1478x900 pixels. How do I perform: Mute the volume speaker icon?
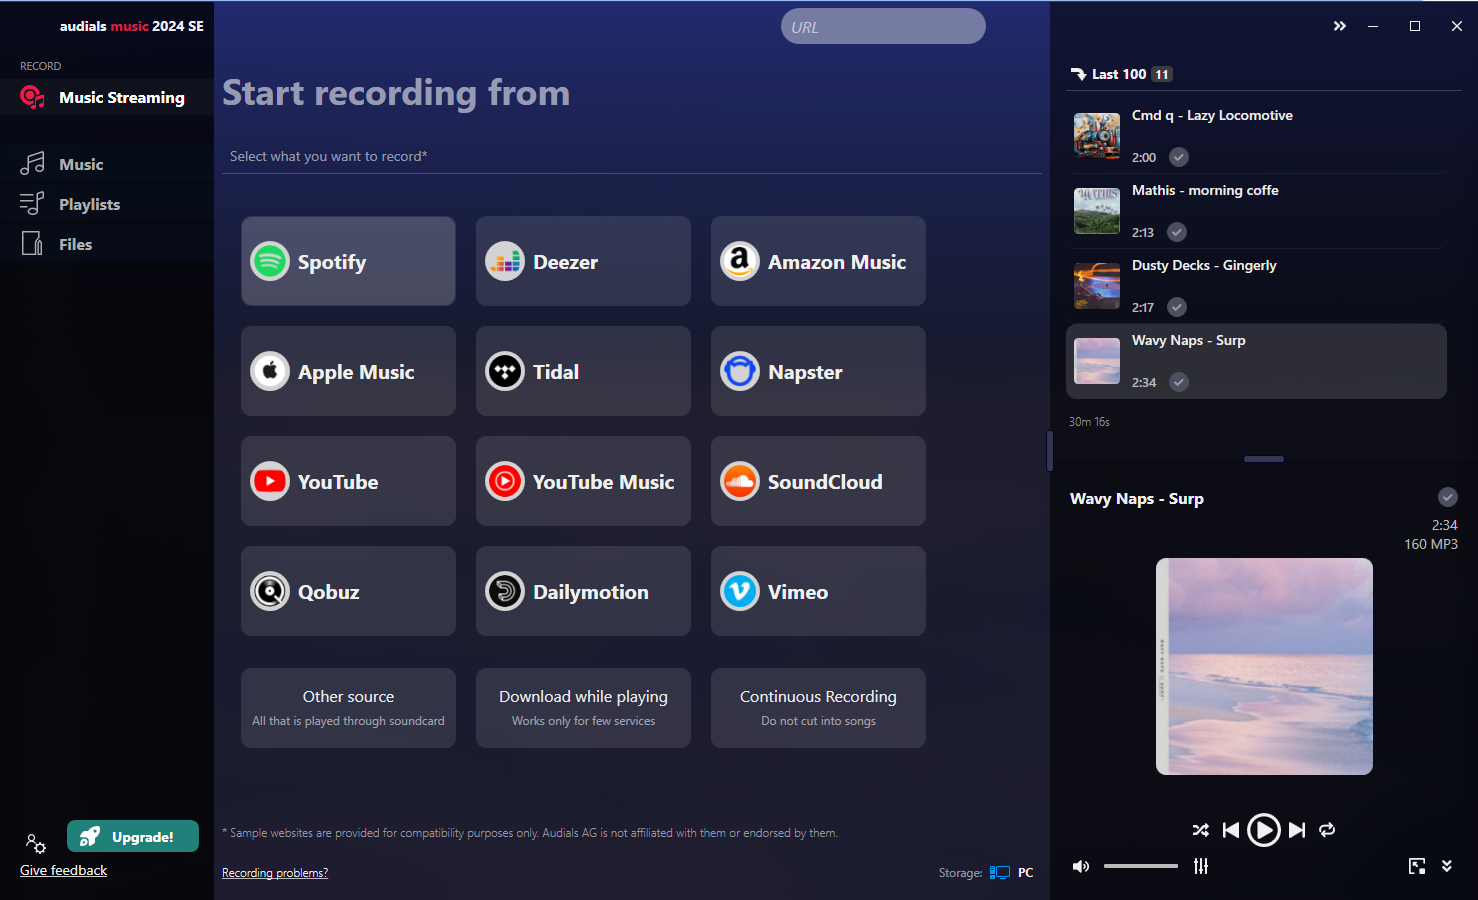coord(1081,866)
